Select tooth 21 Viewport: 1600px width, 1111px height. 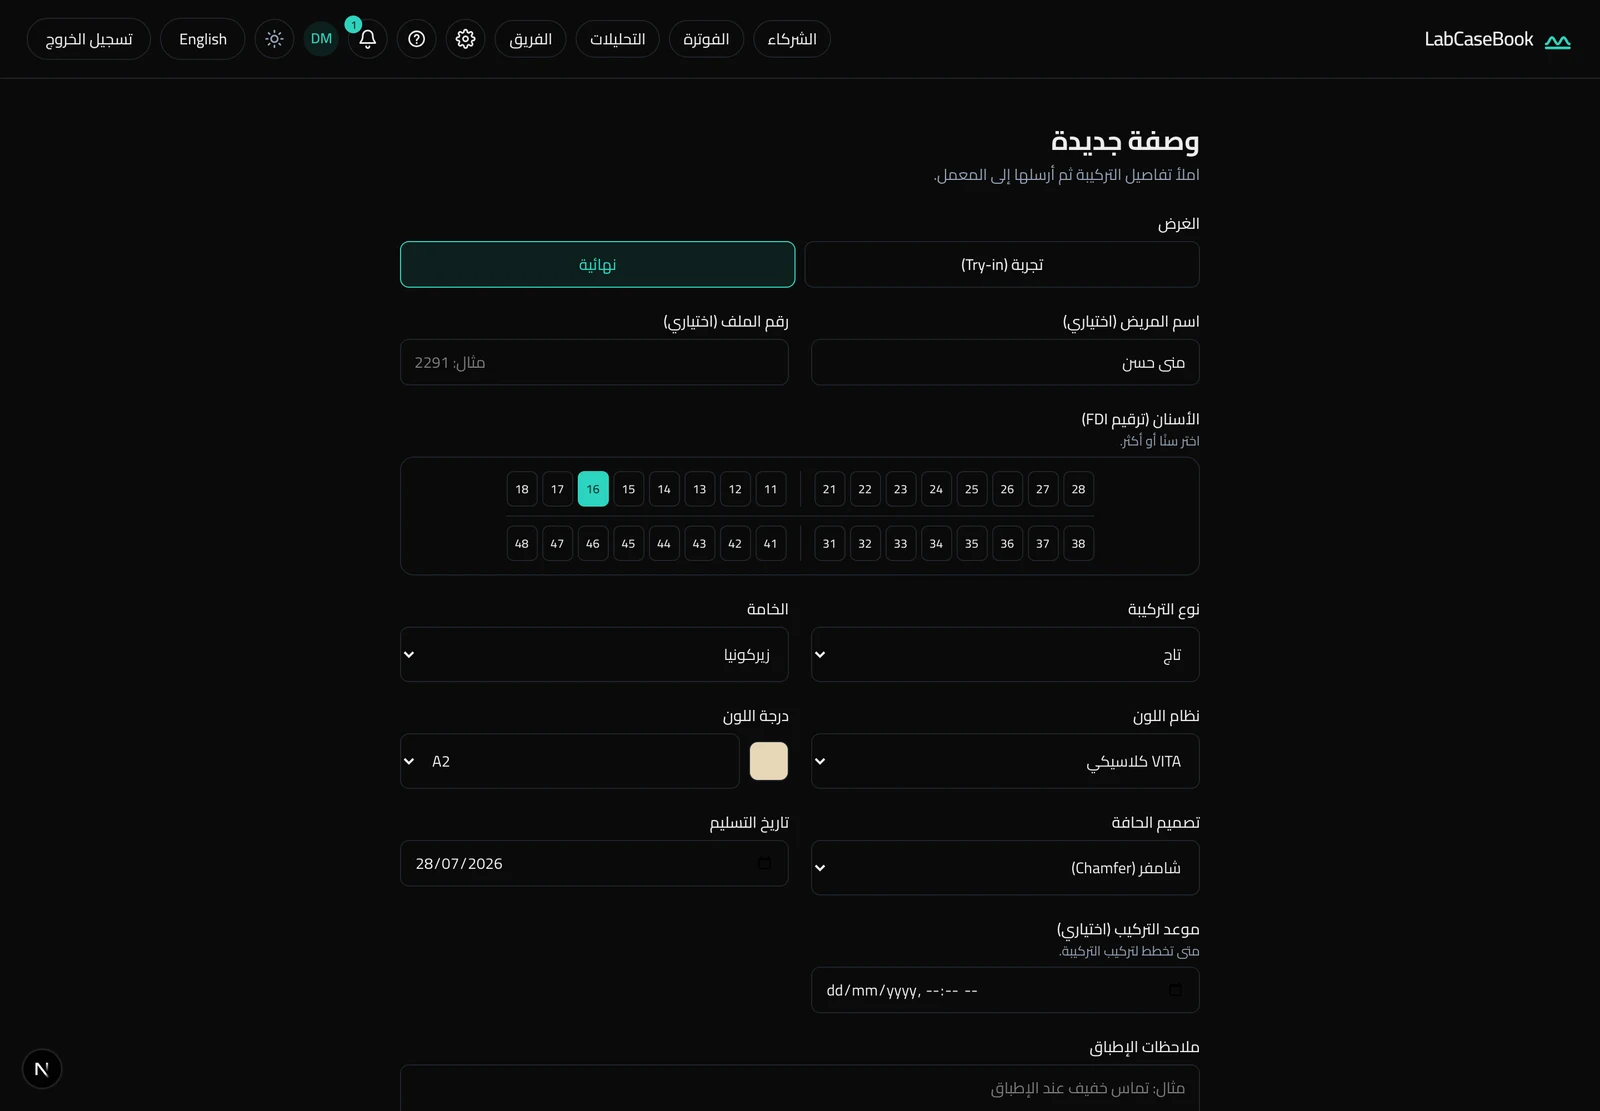pos(829,489)
